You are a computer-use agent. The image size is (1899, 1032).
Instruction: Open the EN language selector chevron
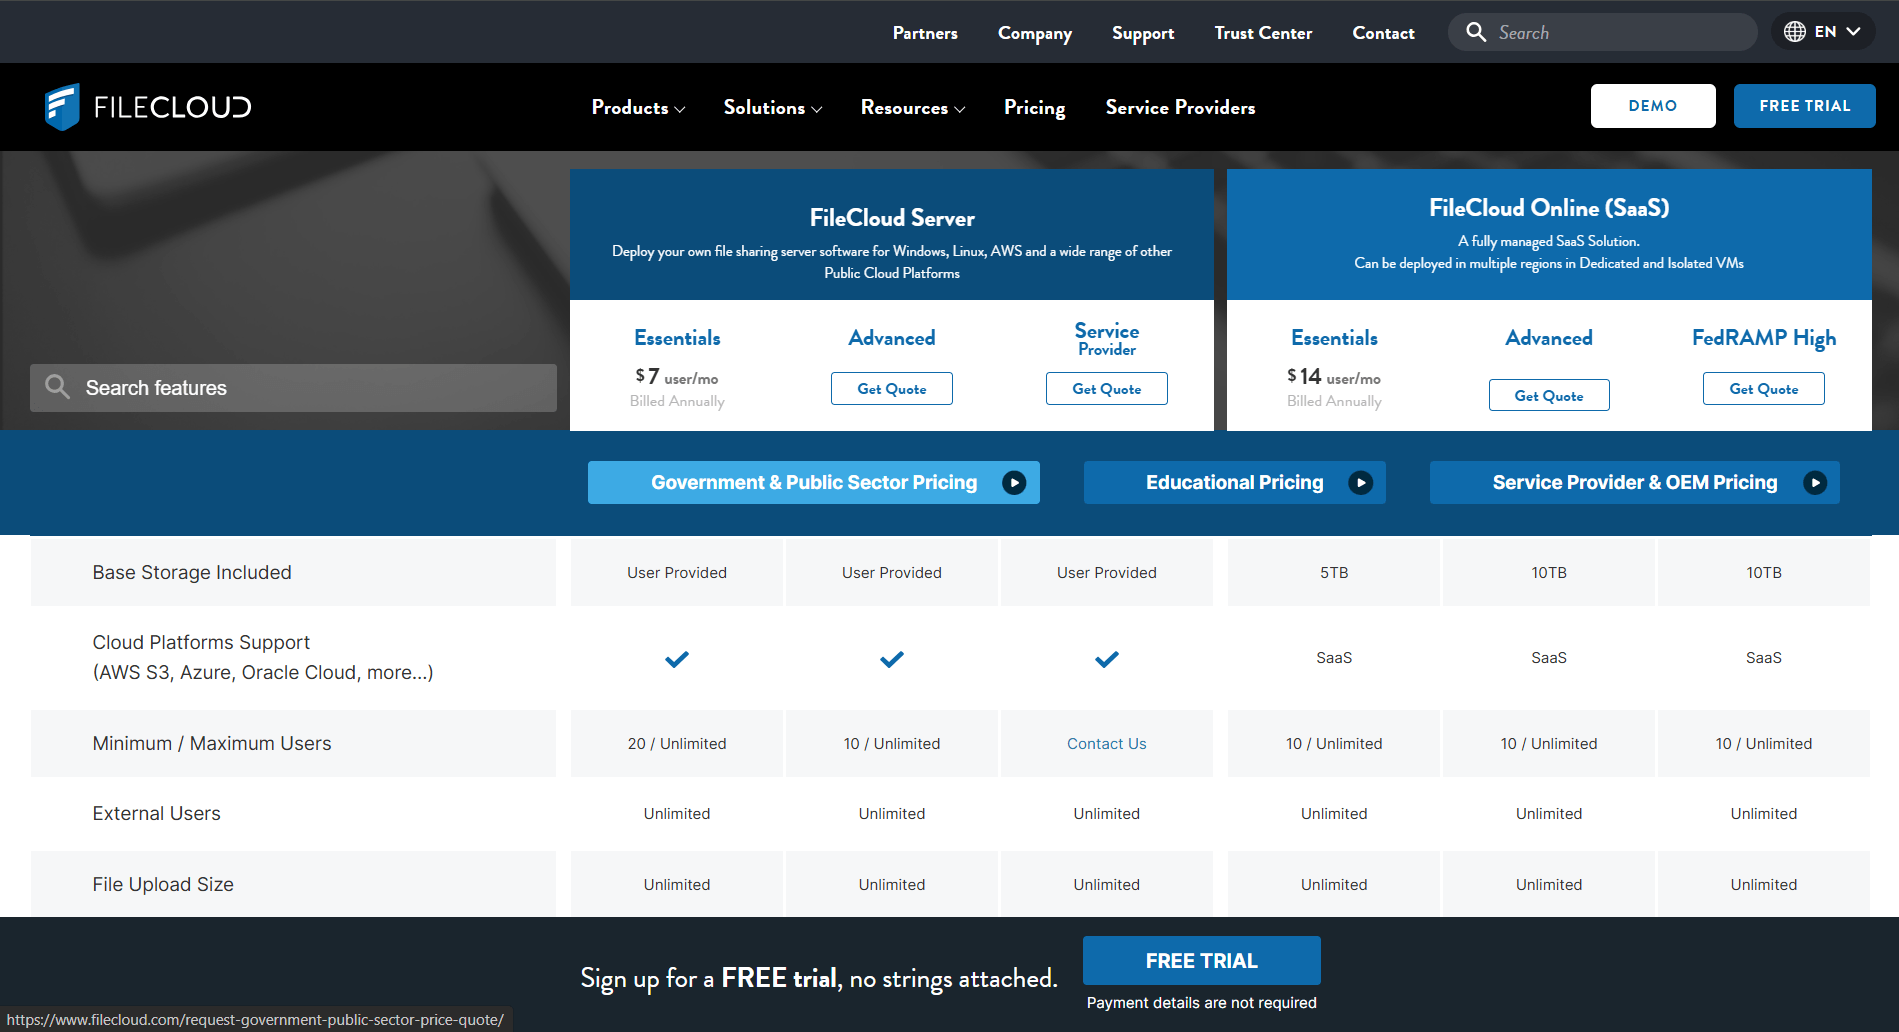(x=1853, y=32)
